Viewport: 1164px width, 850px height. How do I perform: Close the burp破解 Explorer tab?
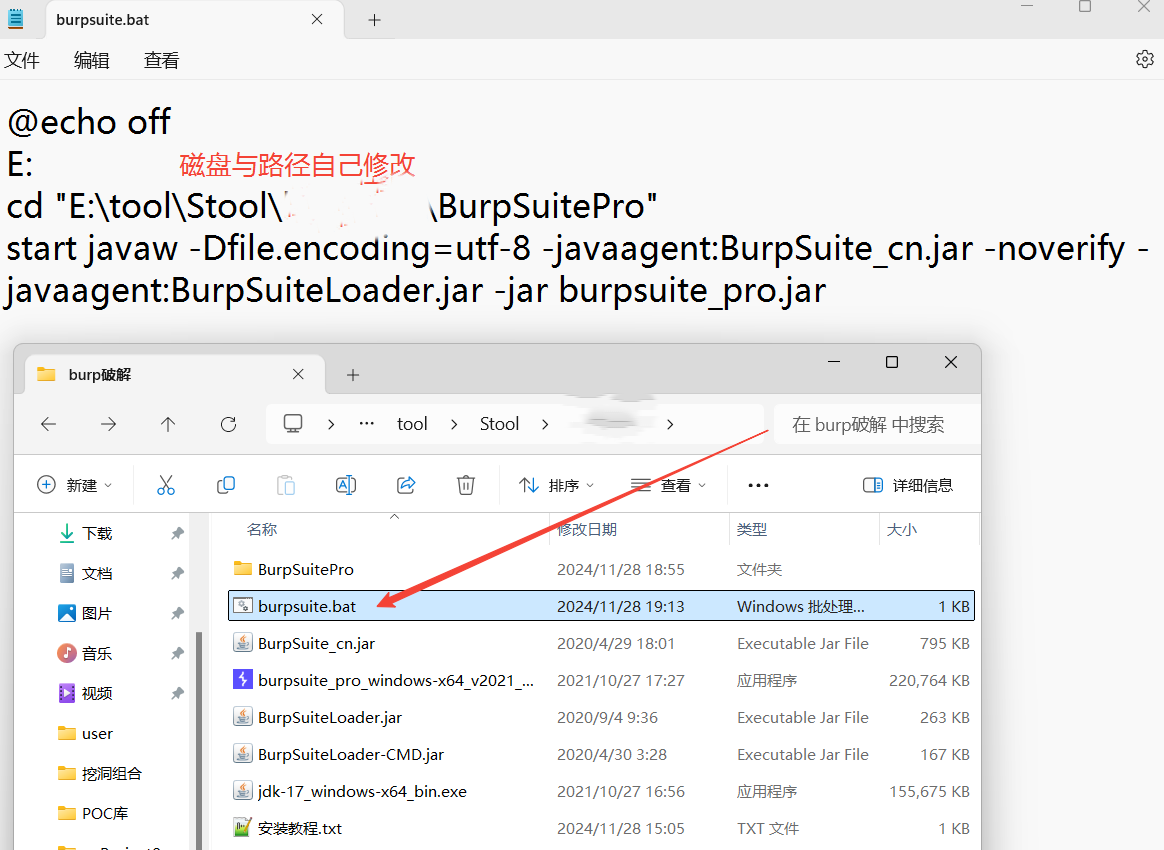pyautogui.click(x=298, y=374)
